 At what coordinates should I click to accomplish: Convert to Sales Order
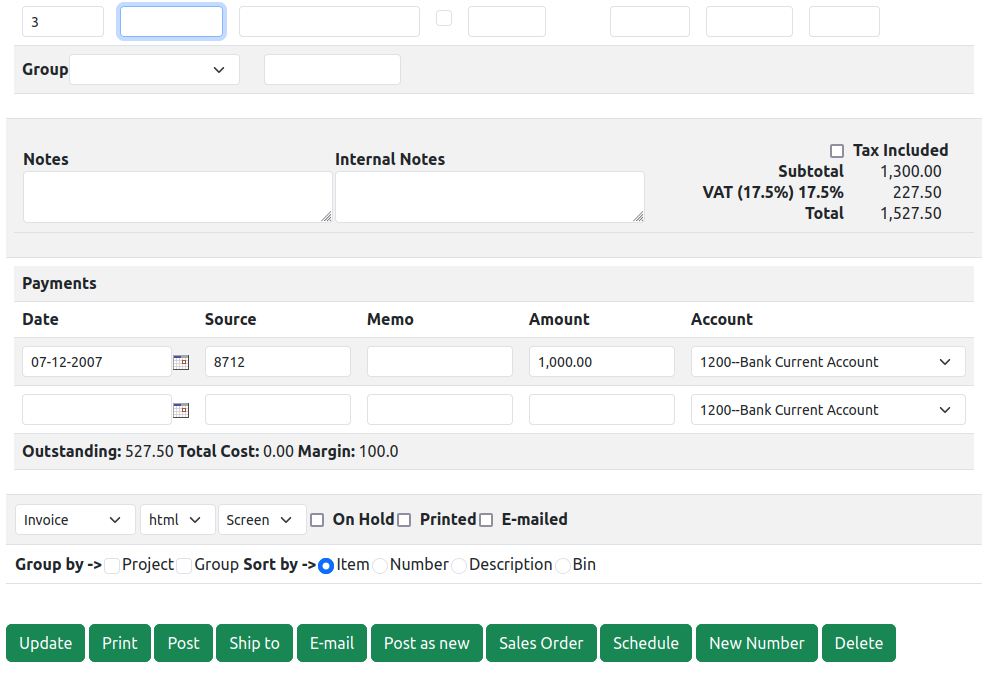point(541,643)
